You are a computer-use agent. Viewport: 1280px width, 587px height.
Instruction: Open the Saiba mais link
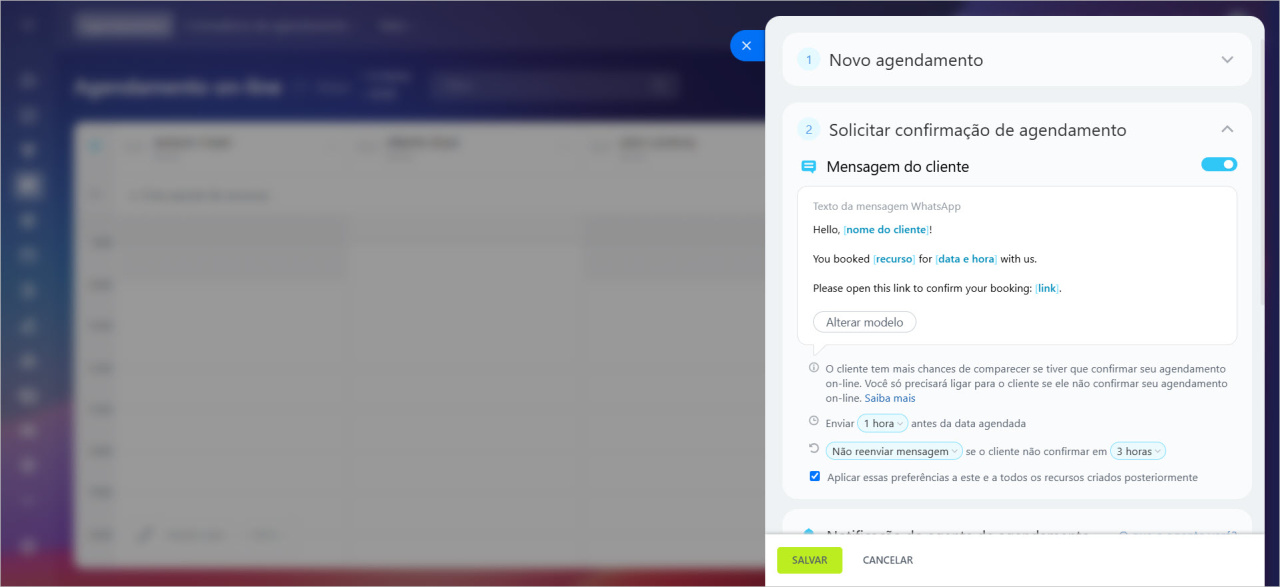890,398
